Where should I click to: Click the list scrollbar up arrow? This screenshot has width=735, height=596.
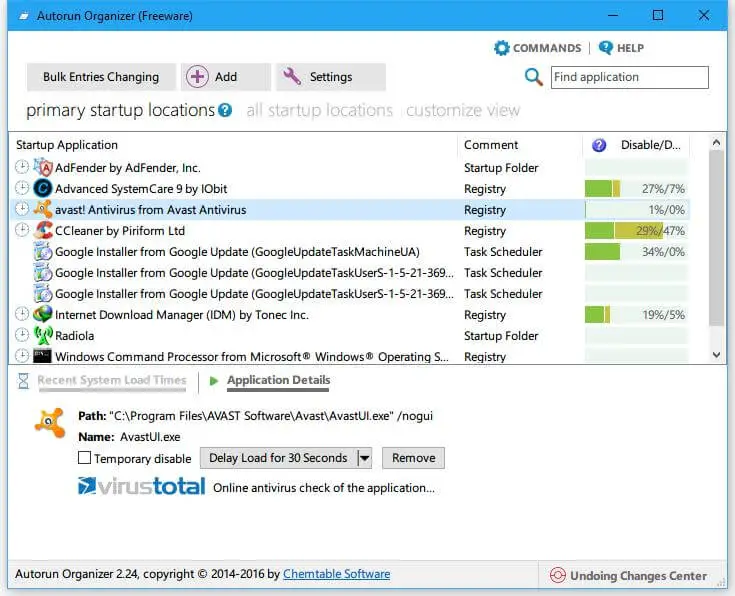click(x=716, y=142)
